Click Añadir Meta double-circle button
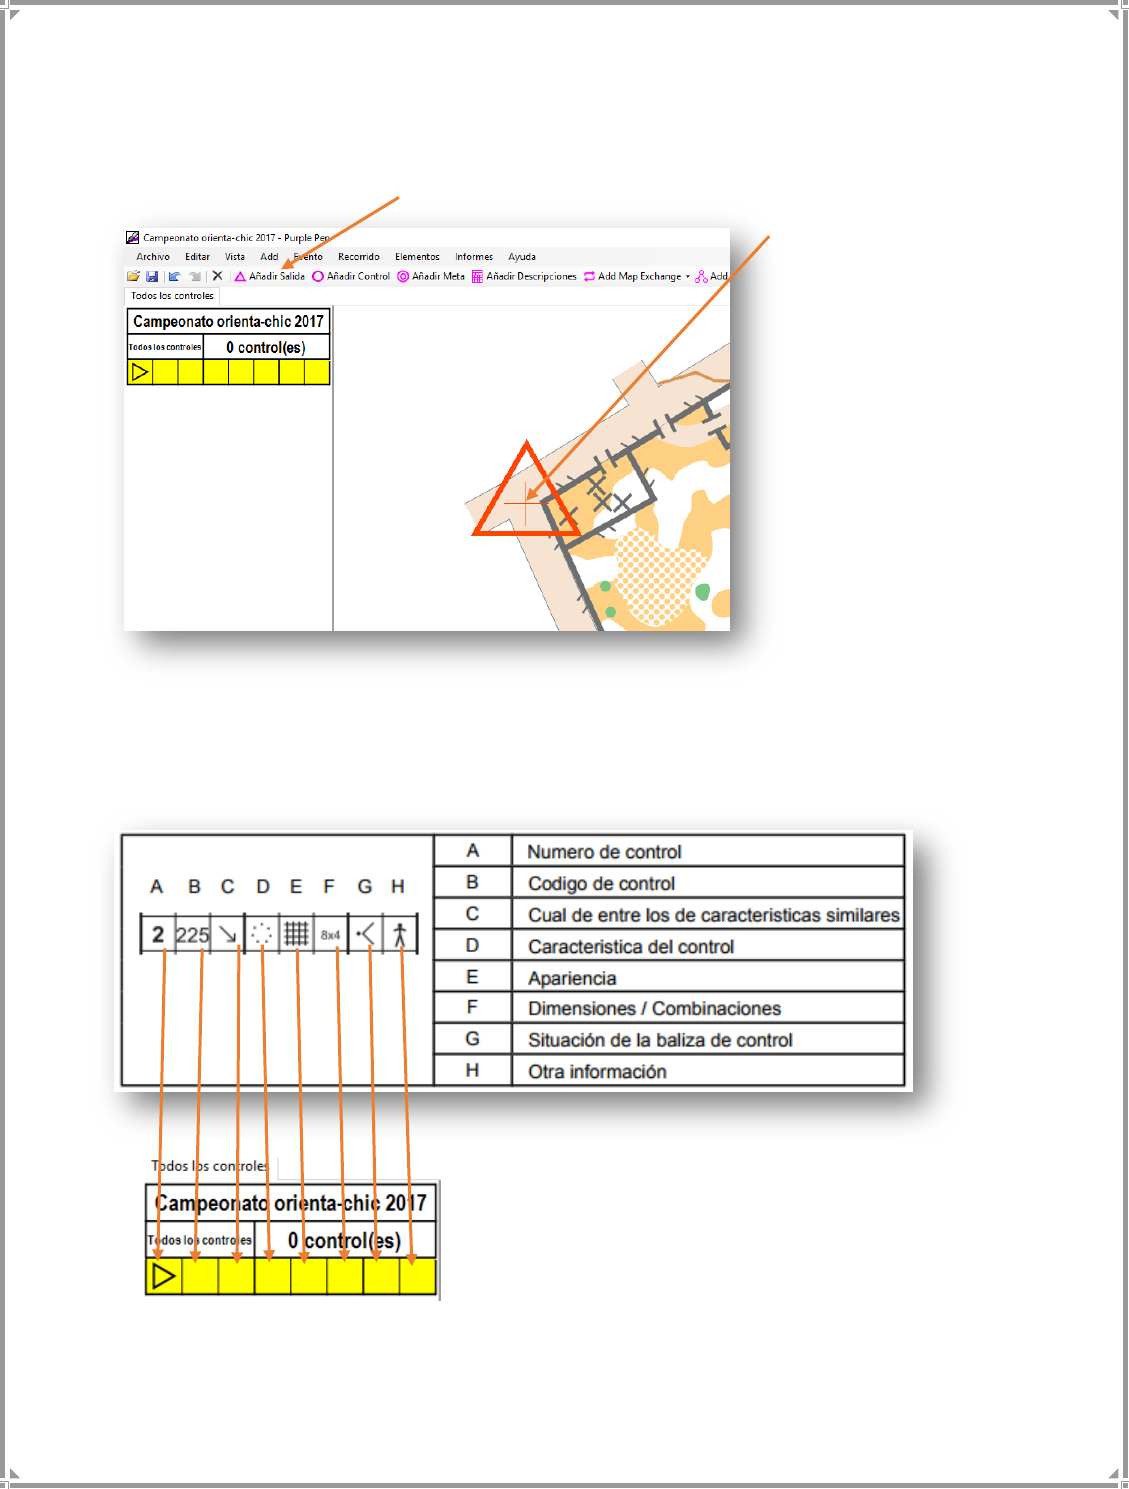Screen dimensions: 1129x1489 (431, 276)
